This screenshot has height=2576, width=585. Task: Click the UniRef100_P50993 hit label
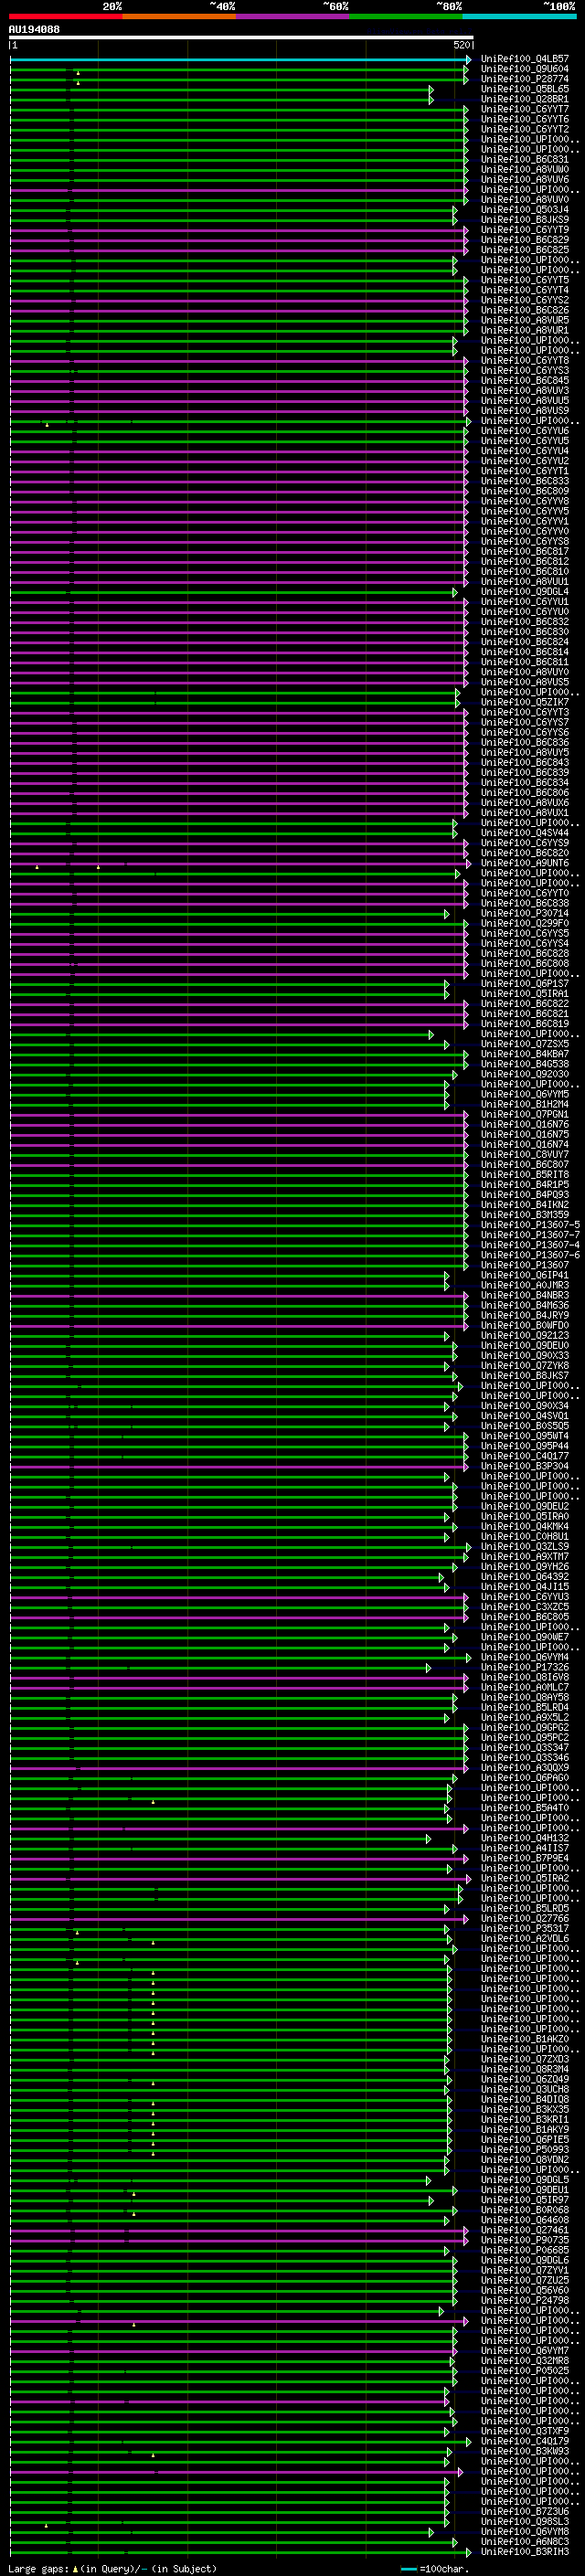coord(525,2150)
